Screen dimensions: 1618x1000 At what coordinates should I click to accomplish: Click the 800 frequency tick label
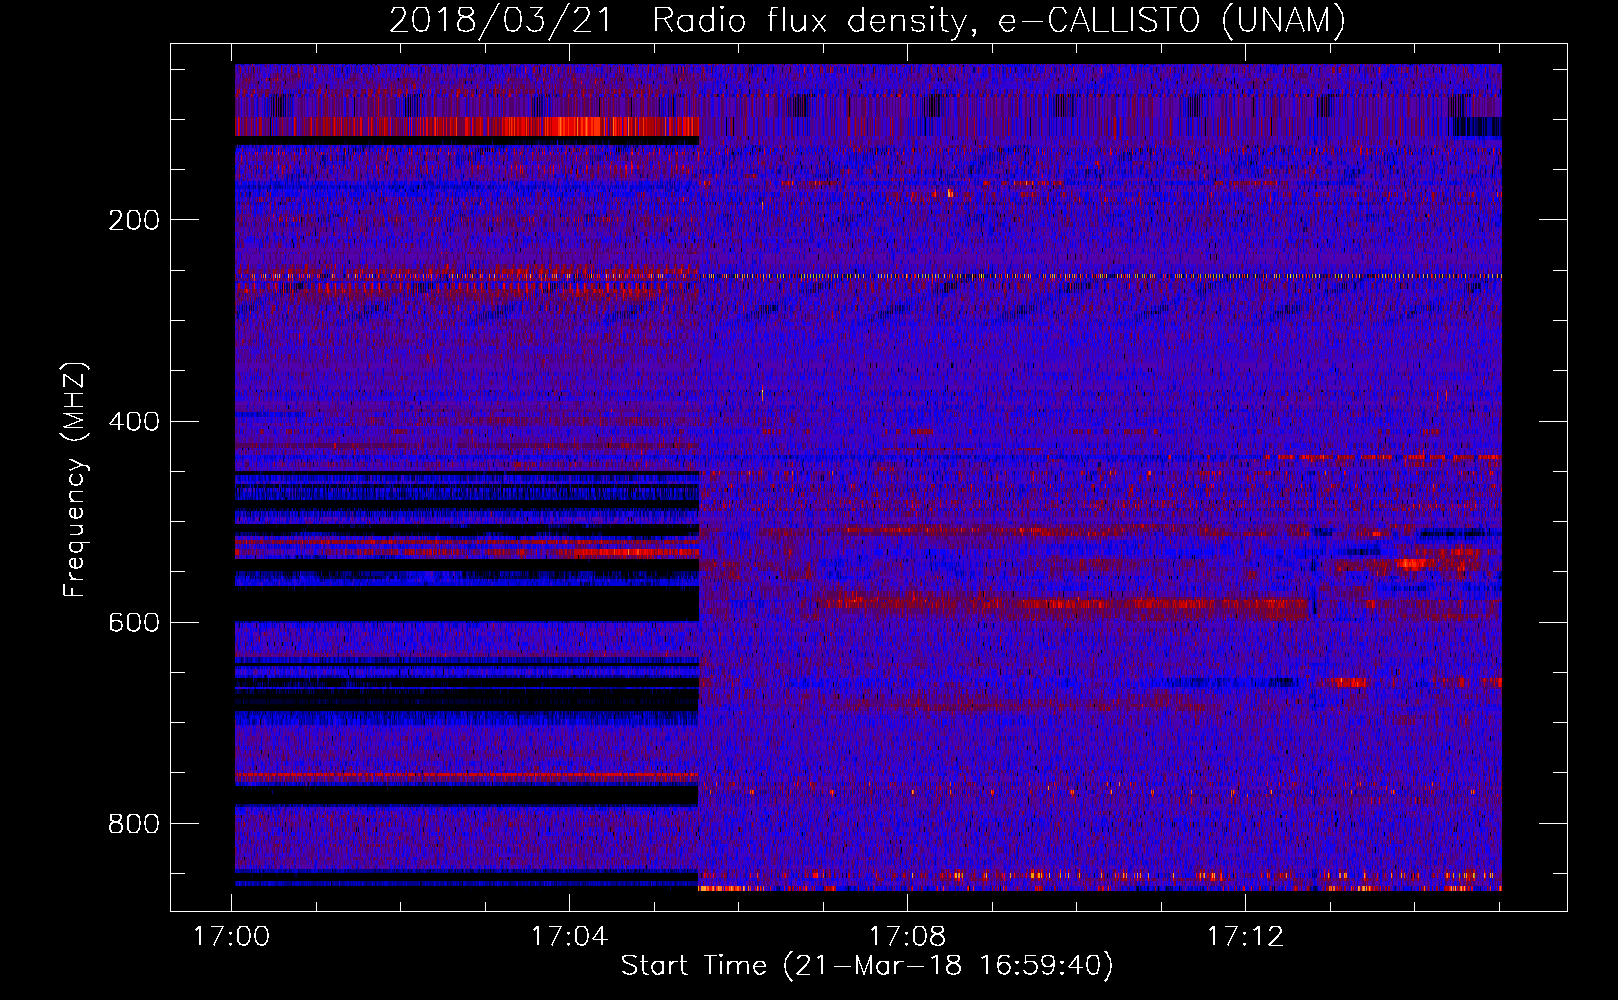134,824
